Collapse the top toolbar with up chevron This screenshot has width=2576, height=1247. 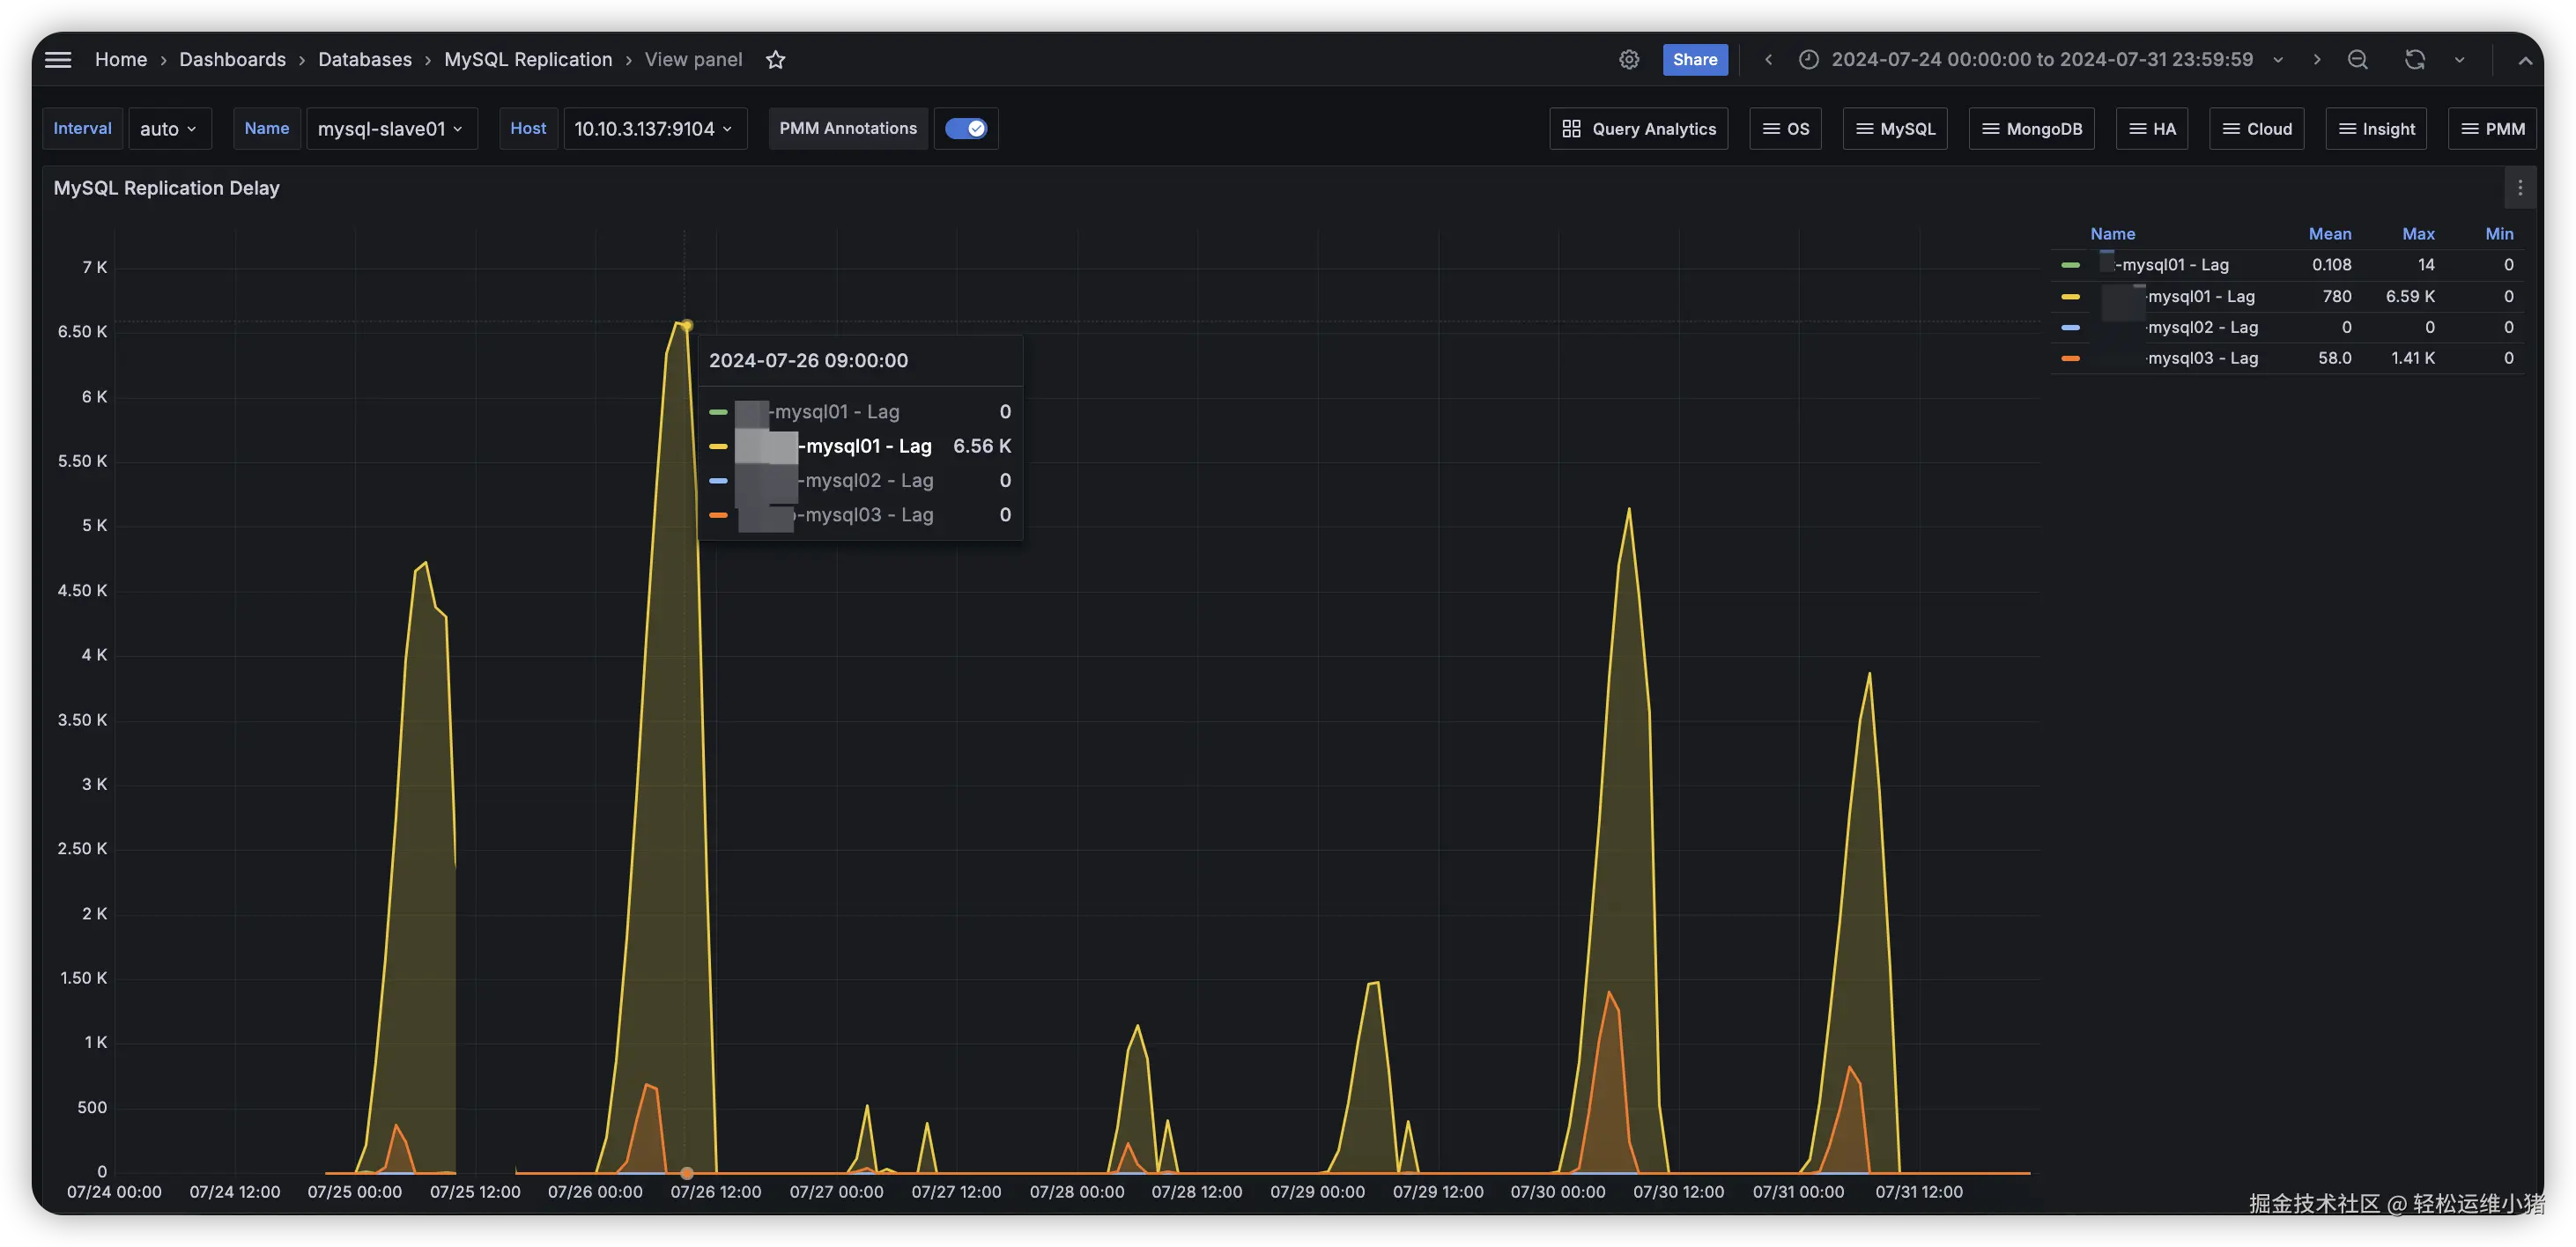2524,60
